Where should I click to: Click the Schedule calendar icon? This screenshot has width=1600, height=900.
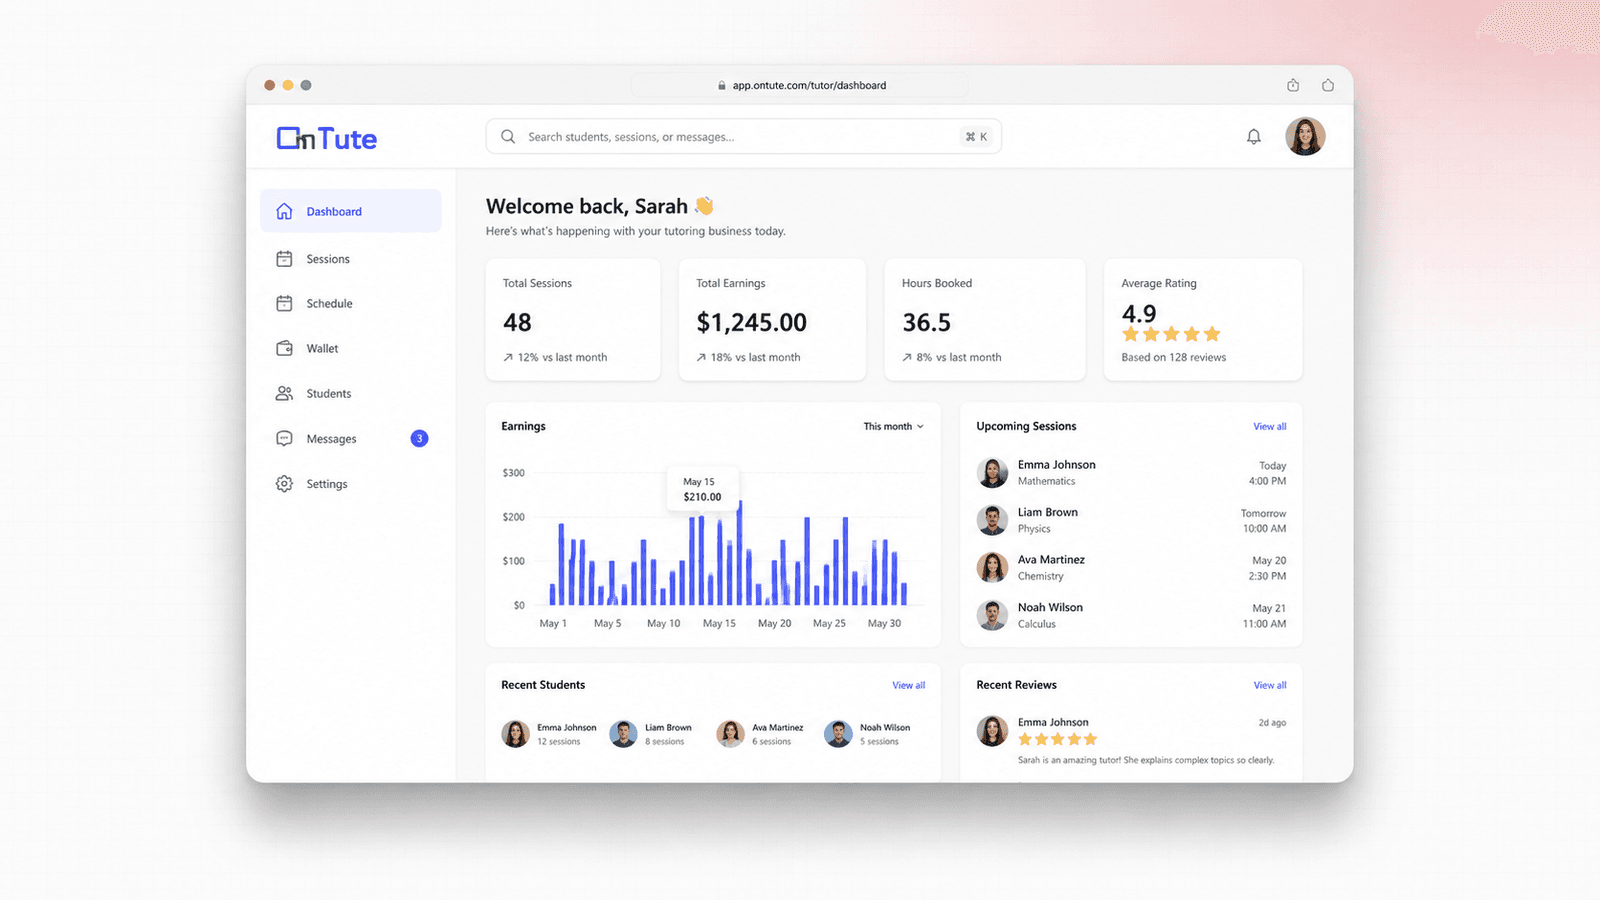[x=284, y=303]
